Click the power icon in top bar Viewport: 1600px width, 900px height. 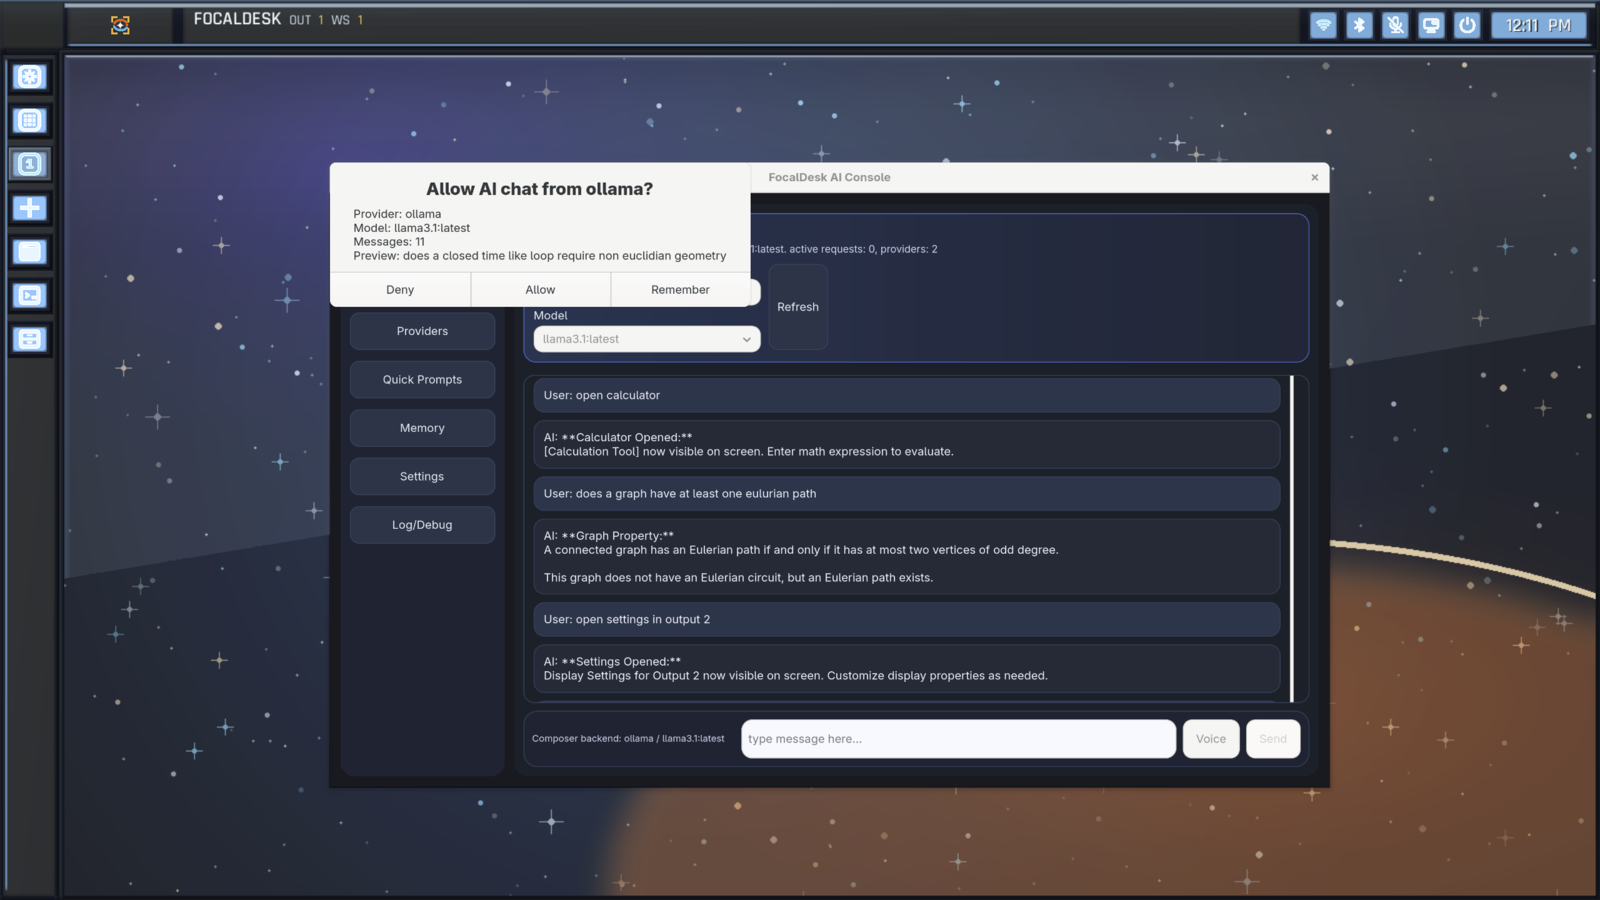(x=1467, y=25)
